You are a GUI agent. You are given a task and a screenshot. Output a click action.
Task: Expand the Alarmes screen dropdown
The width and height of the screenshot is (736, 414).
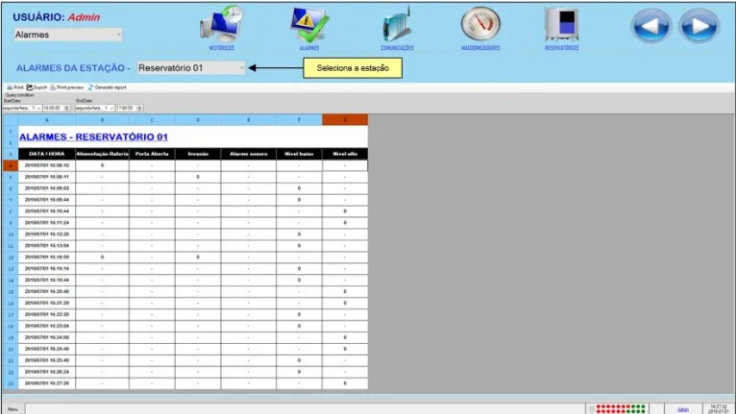118,35
